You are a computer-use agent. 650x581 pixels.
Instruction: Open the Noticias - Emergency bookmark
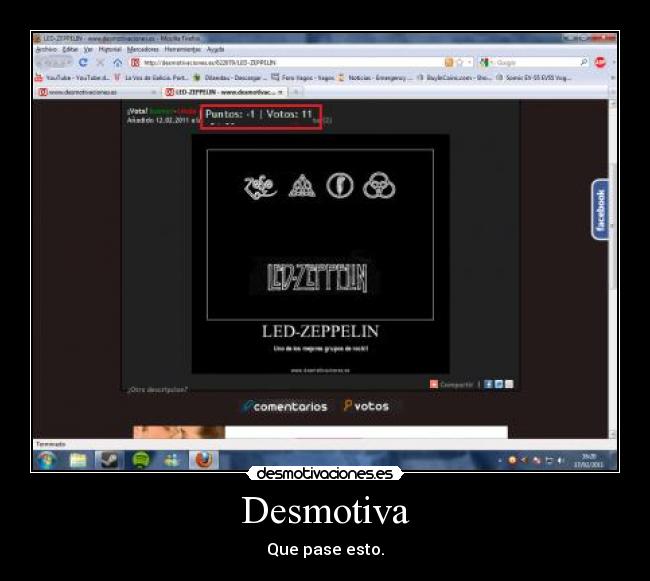pos(375,77)
